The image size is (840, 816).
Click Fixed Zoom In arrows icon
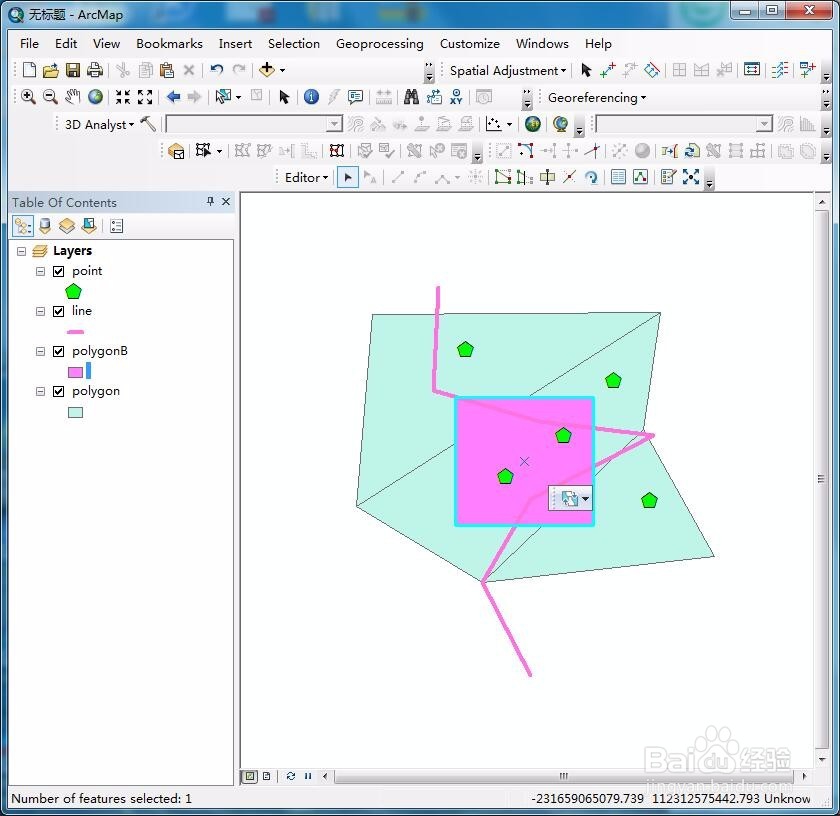123,97
